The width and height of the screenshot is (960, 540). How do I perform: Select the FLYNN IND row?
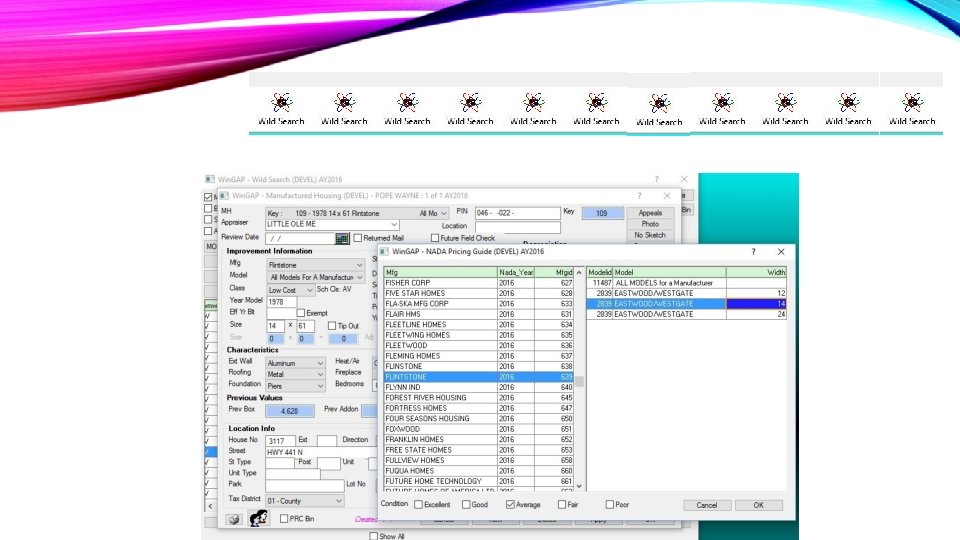[x=478, y=387]
